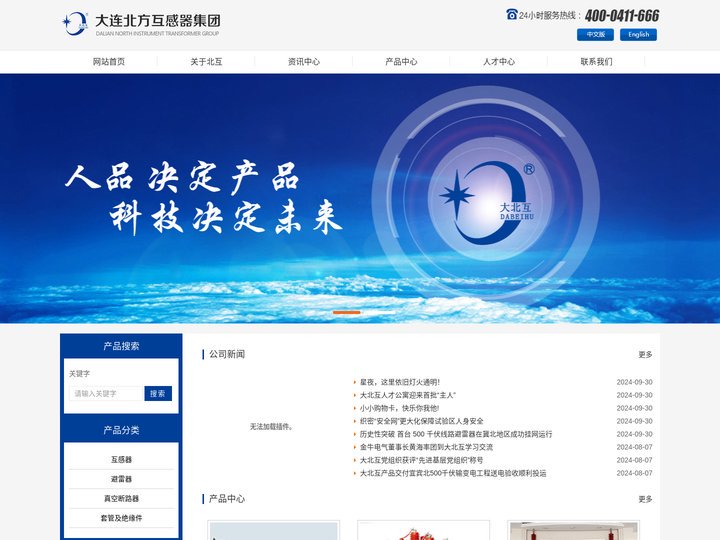Viewport: 720px width, 540px height.
Task: Open 避雷器 product category
Action: click(121, 479)
